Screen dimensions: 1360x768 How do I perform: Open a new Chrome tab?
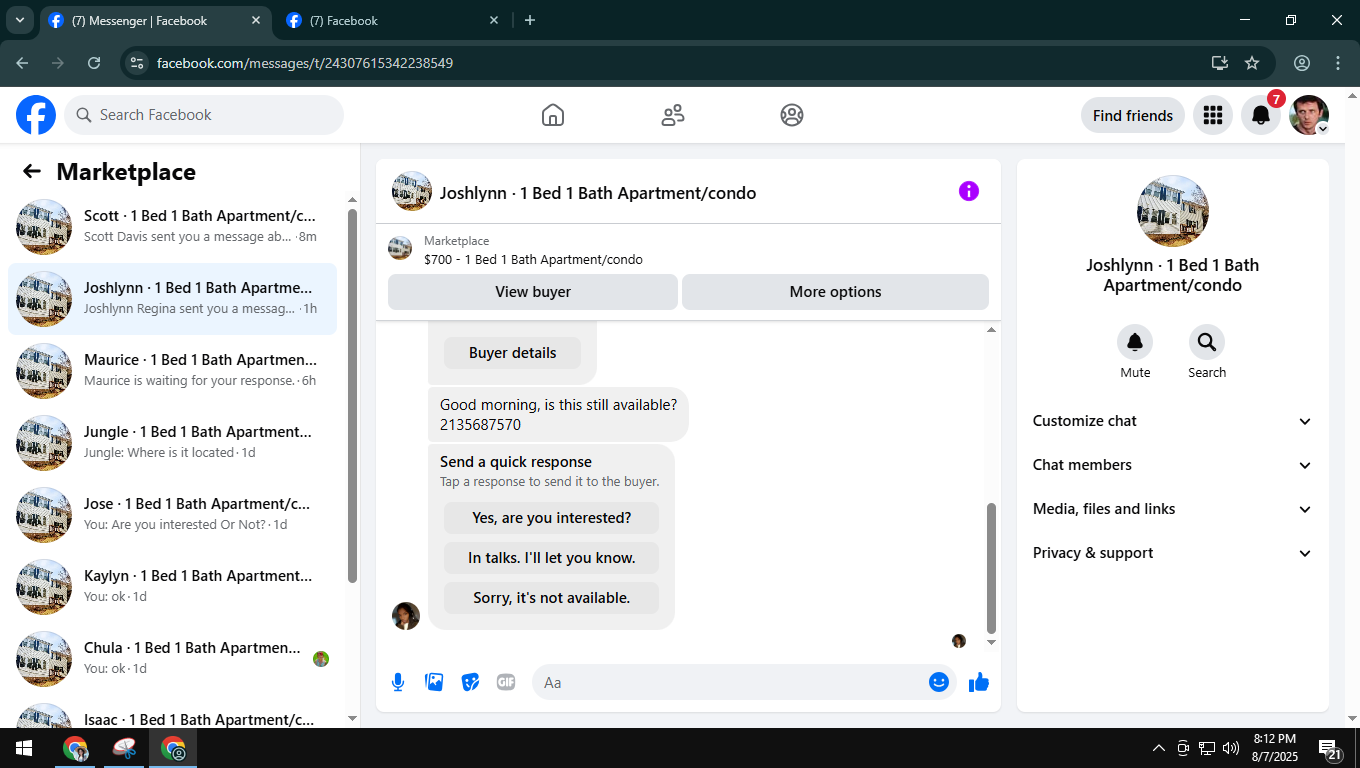pos(530,20)
